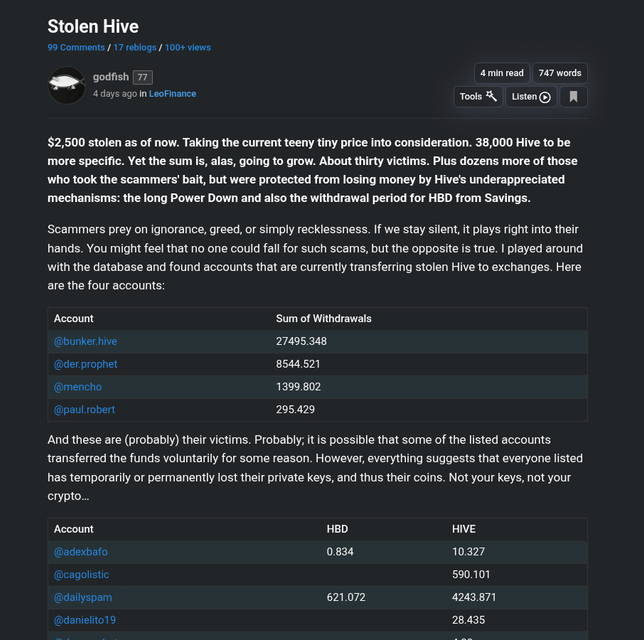Click the 100+ views link
Viewport: 644px width, 640px height.
click(188, 47)
